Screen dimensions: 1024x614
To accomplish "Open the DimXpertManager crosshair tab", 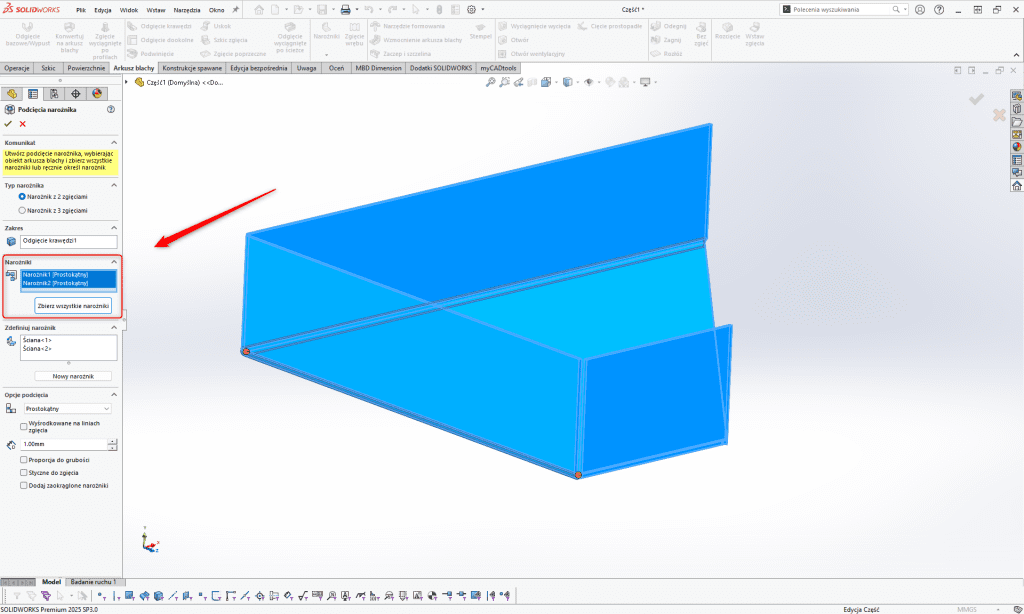I will pos(76,93).
